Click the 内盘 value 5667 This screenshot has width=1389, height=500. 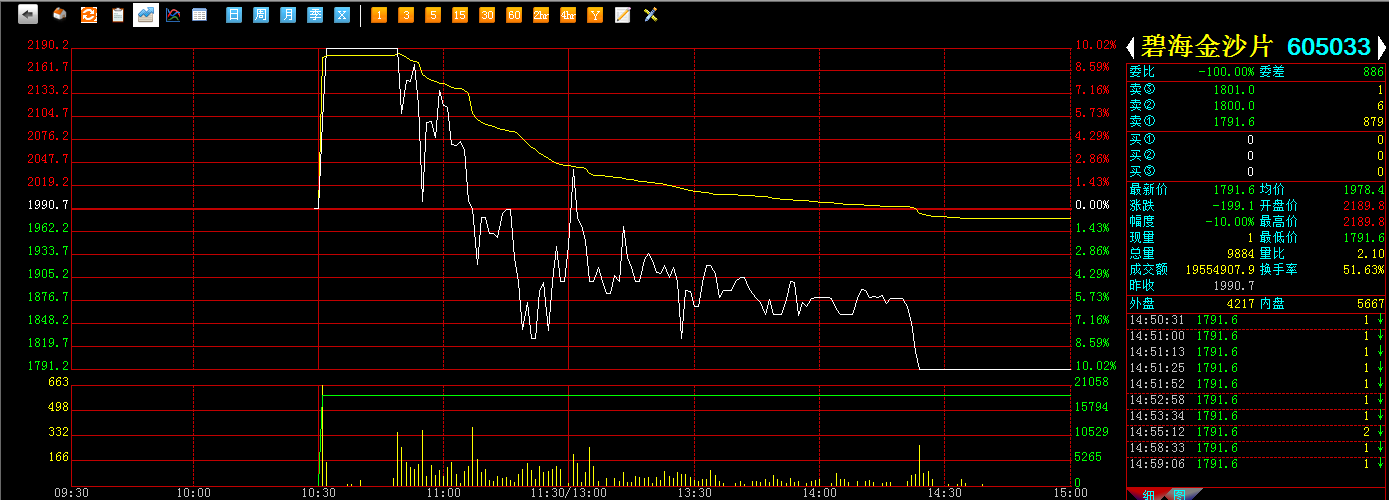click(x=1372, y=303)
